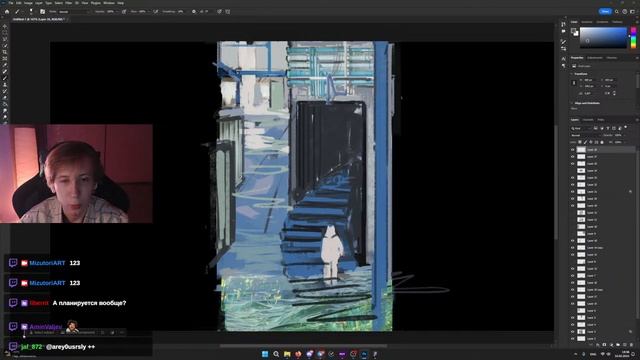Delete layer trash icon

[x=631, y=344]
